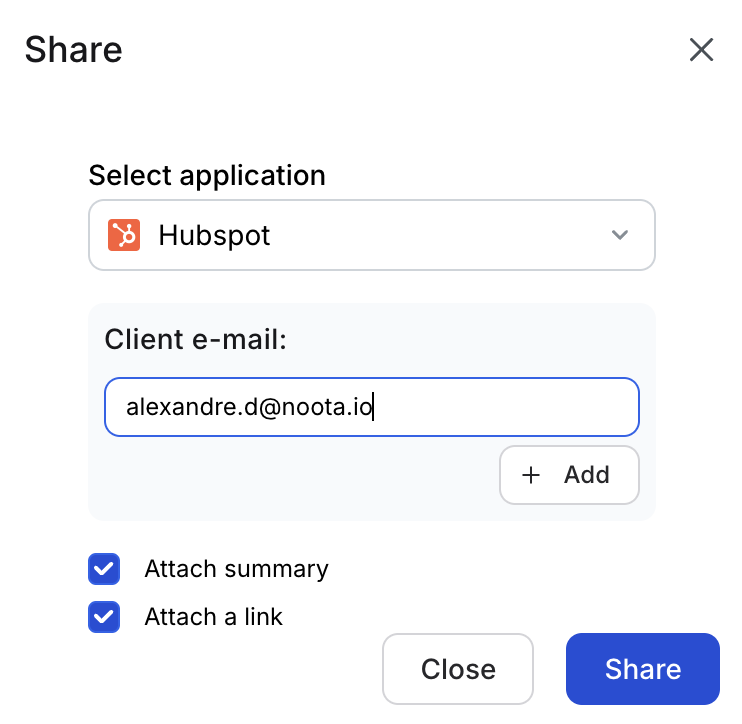742x724 pixels.
Task: Toggle via the Attach a link label text
Action: coord(213,617)
